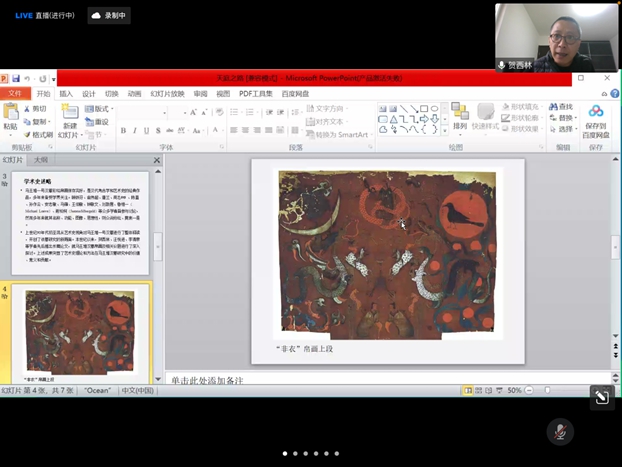This screenshot has width=622, height=467.
Task: Open the Aa change case dropdown
Action: (x=197, y=131)
